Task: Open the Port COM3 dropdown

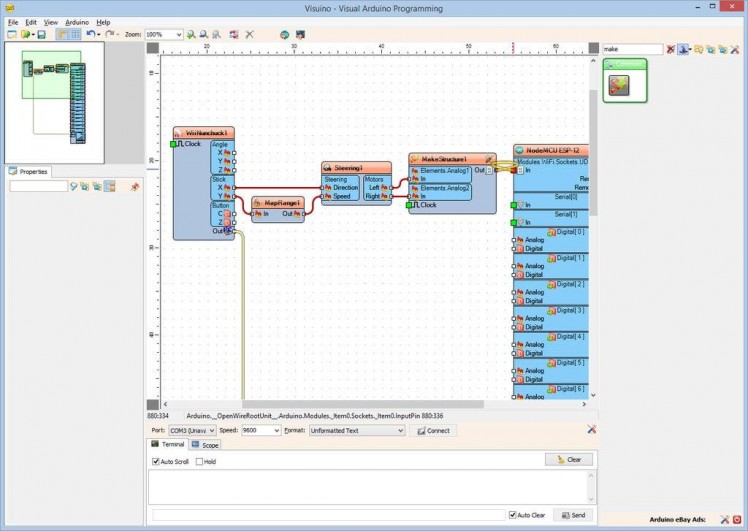Action: (x=209, y=431)
